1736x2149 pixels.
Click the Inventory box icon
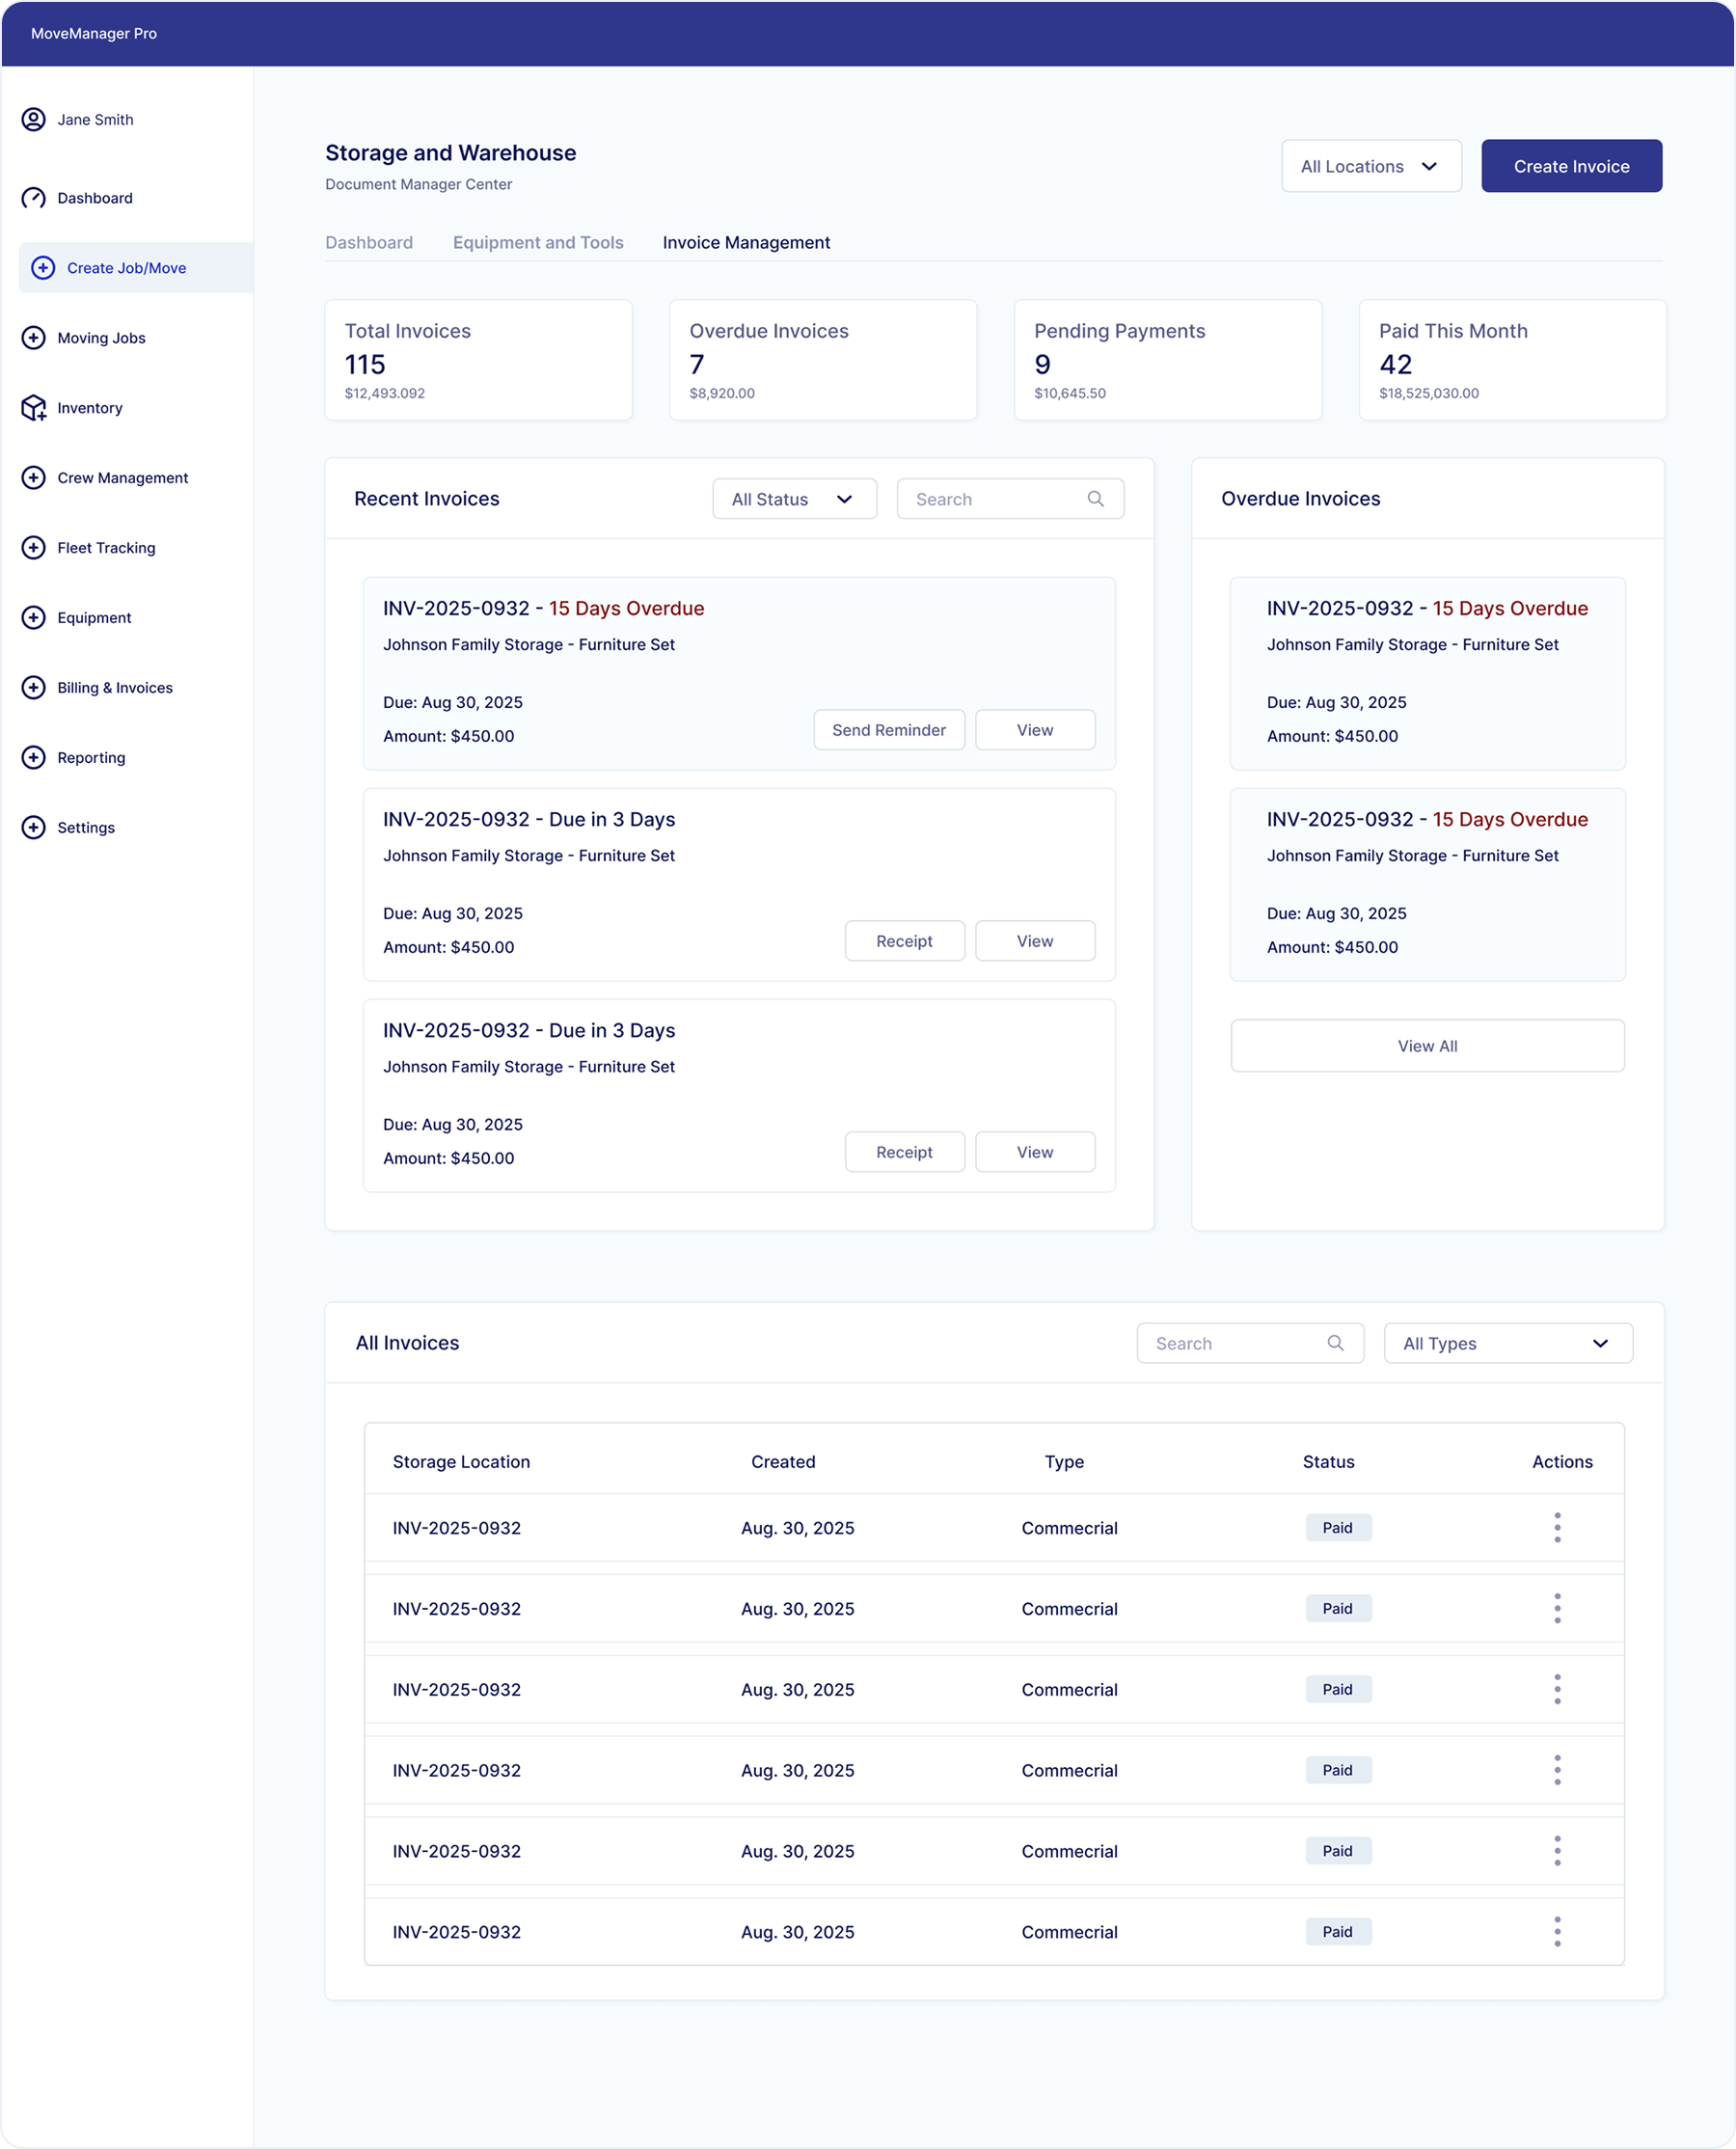click(33, 408)
